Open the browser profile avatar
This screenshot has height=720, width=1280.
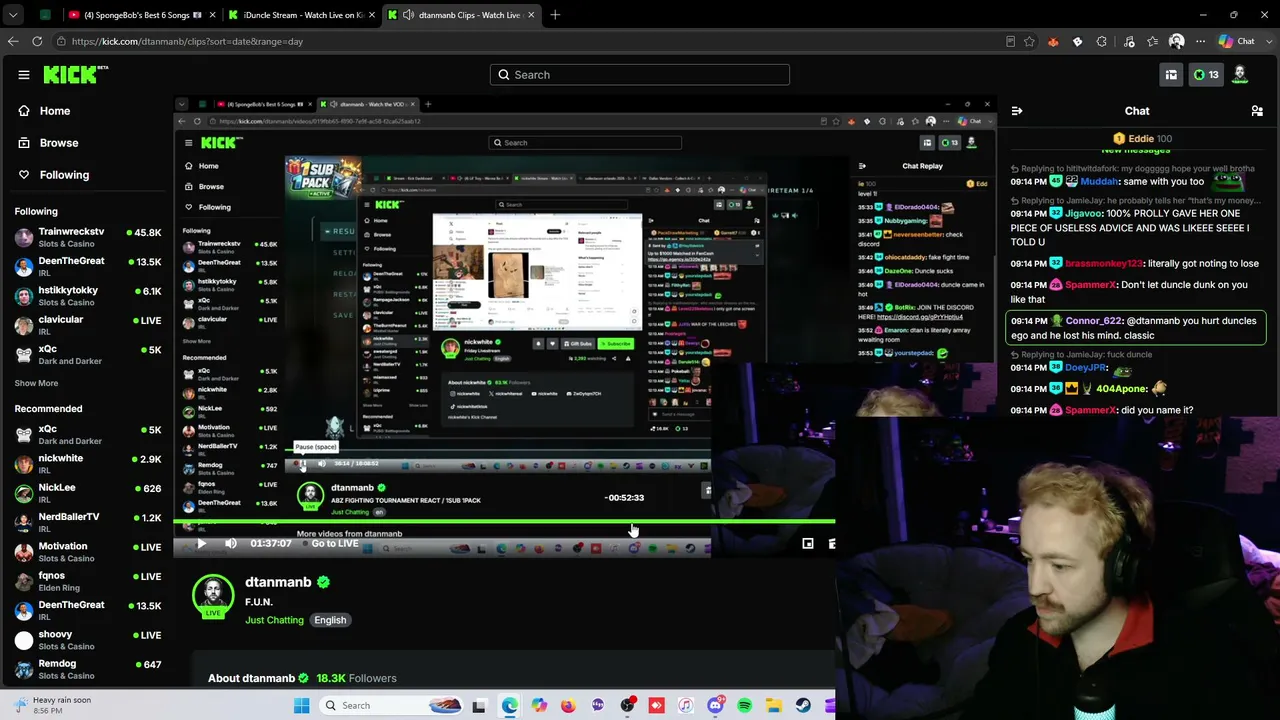[1176, 42]
